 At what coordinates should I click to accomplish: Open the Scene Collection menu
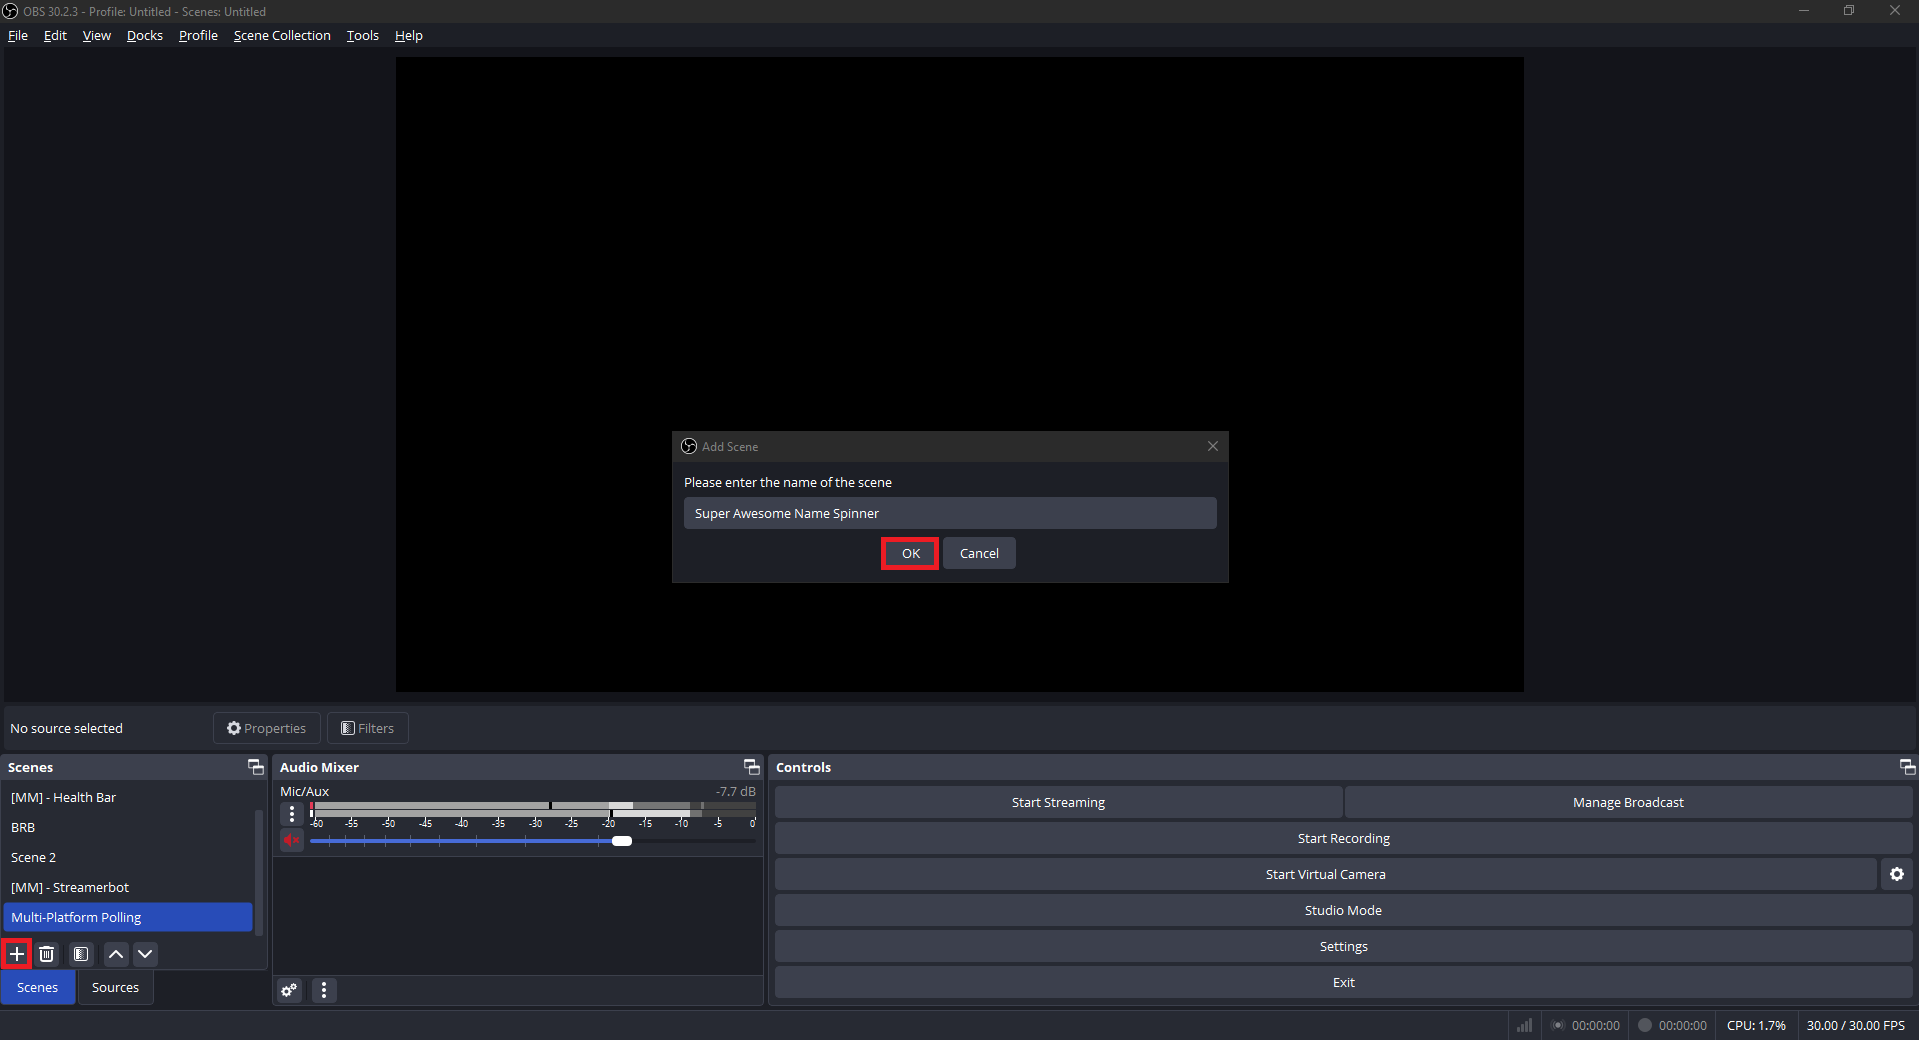pos(282,35)
